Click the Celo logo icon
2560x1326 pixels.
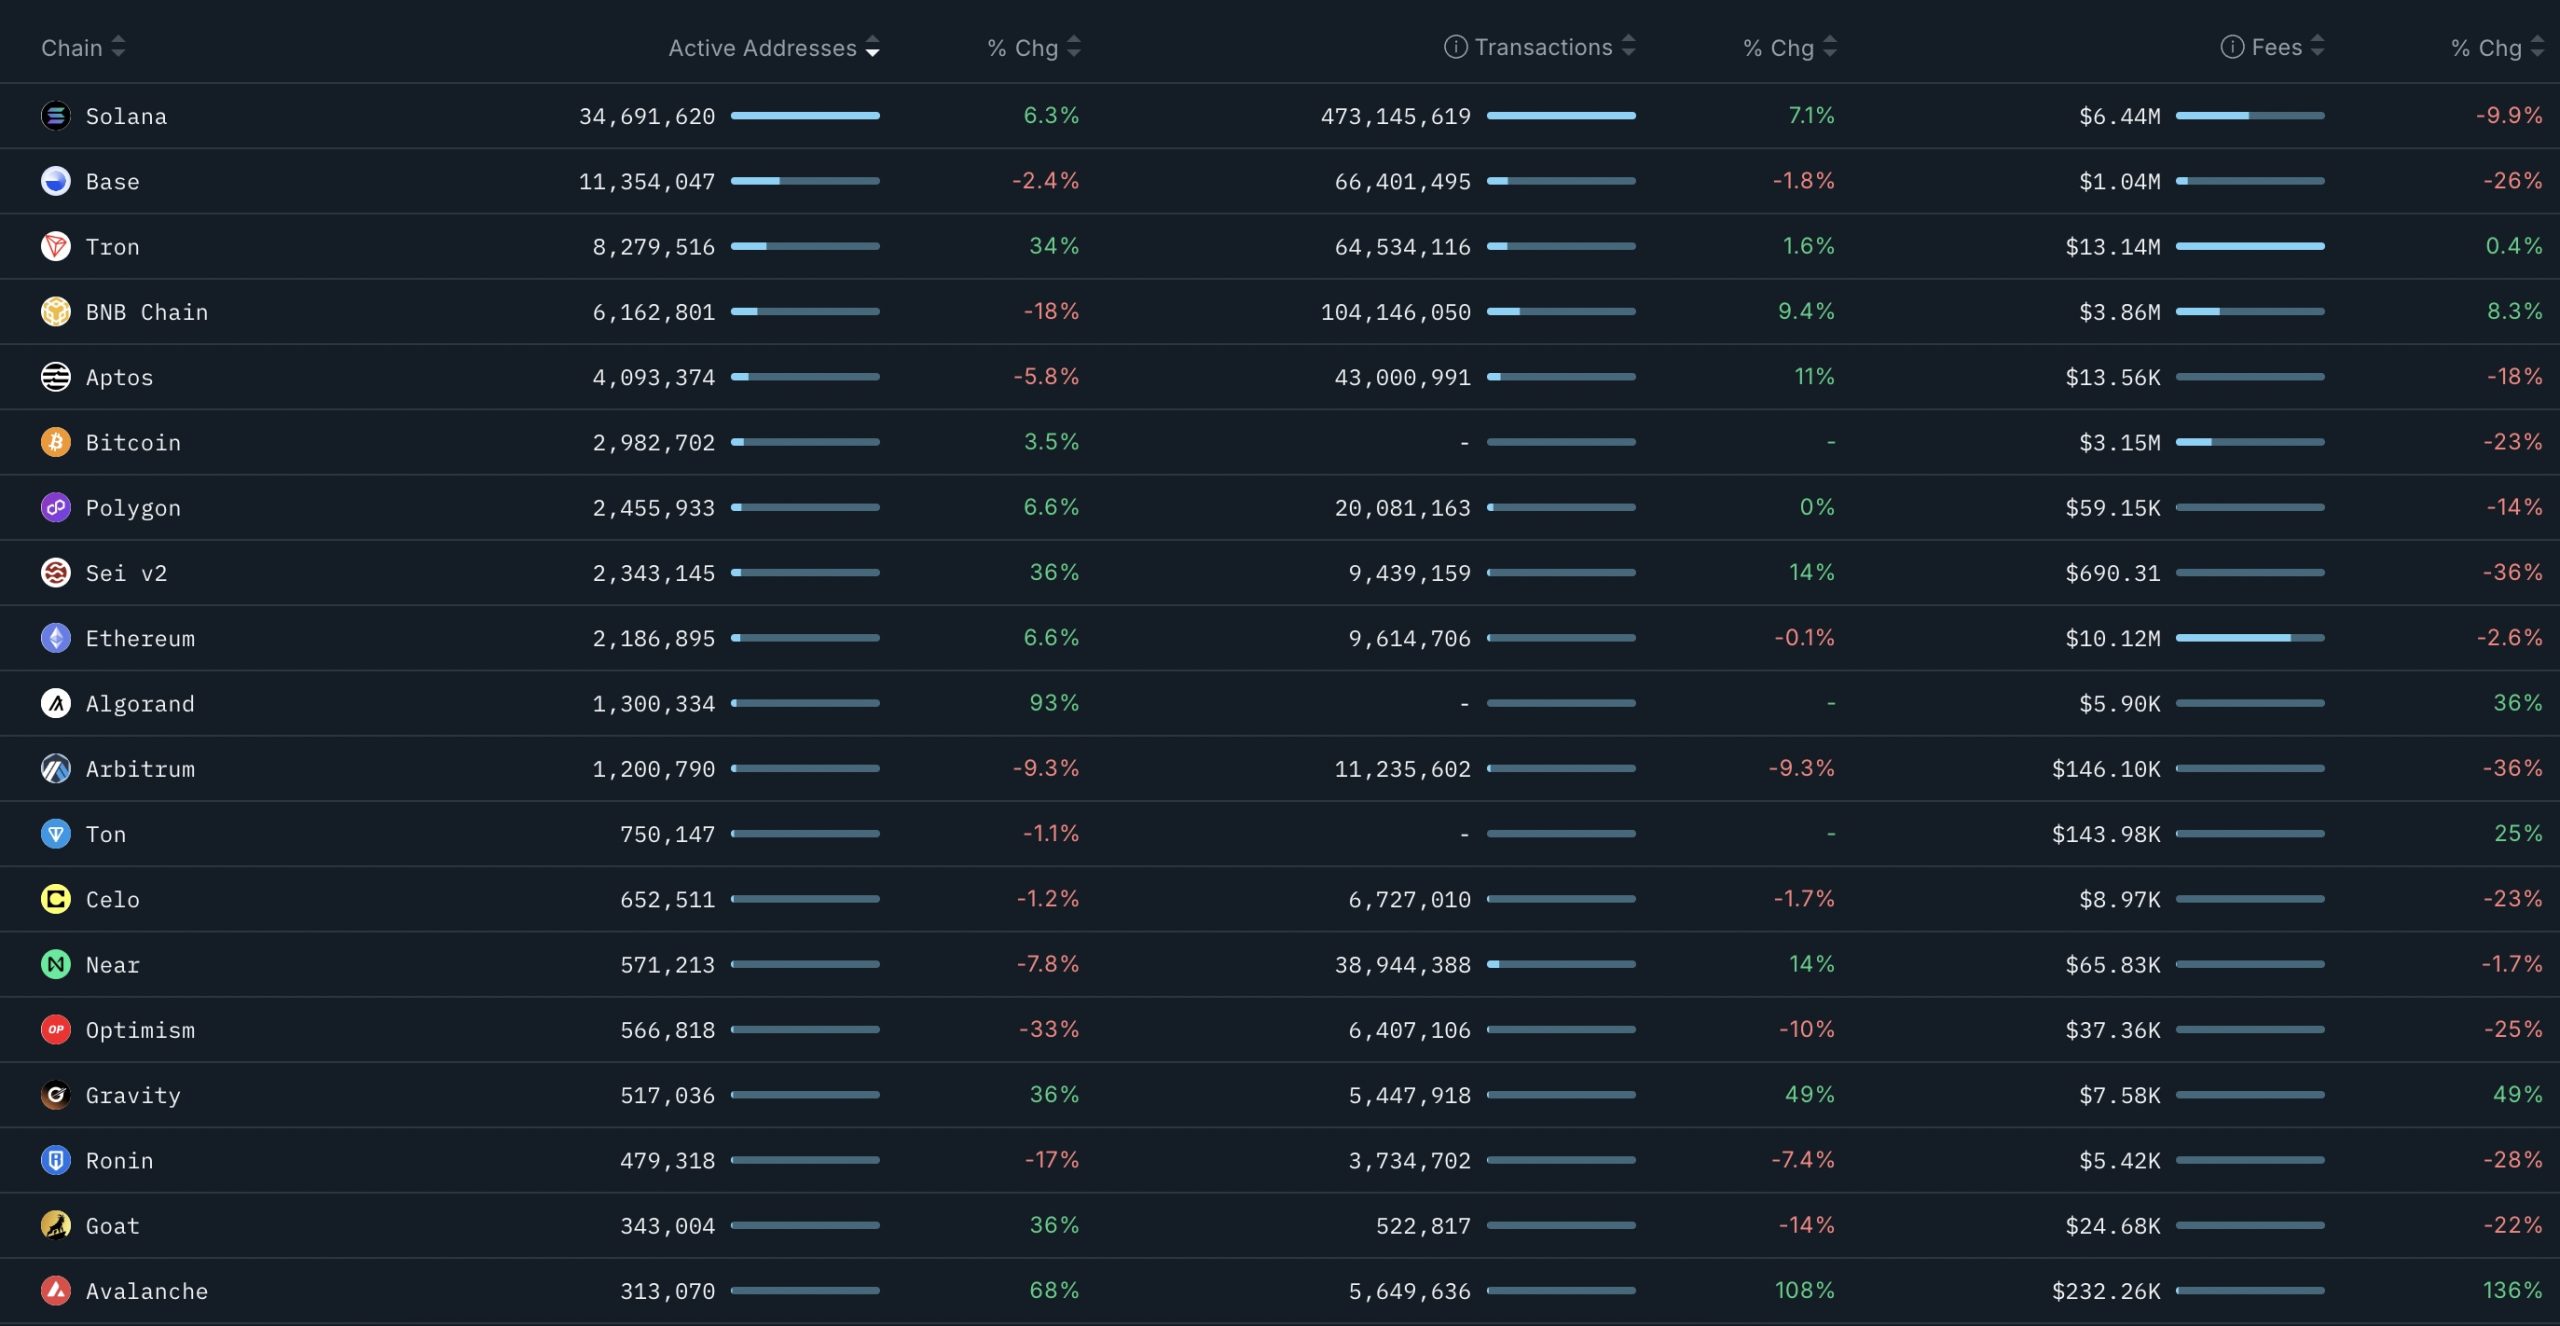coord(56,899)
